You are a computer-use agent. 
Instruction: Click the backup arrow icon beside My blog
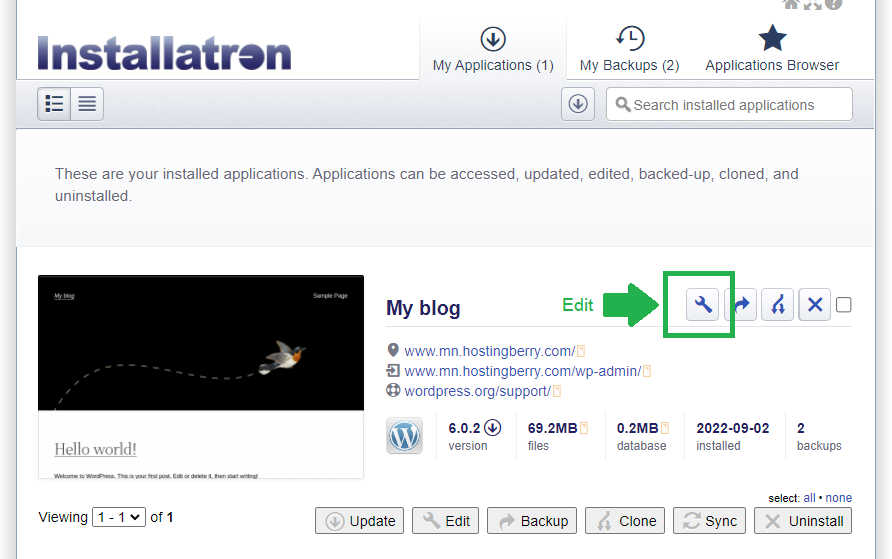click(743, 305)
